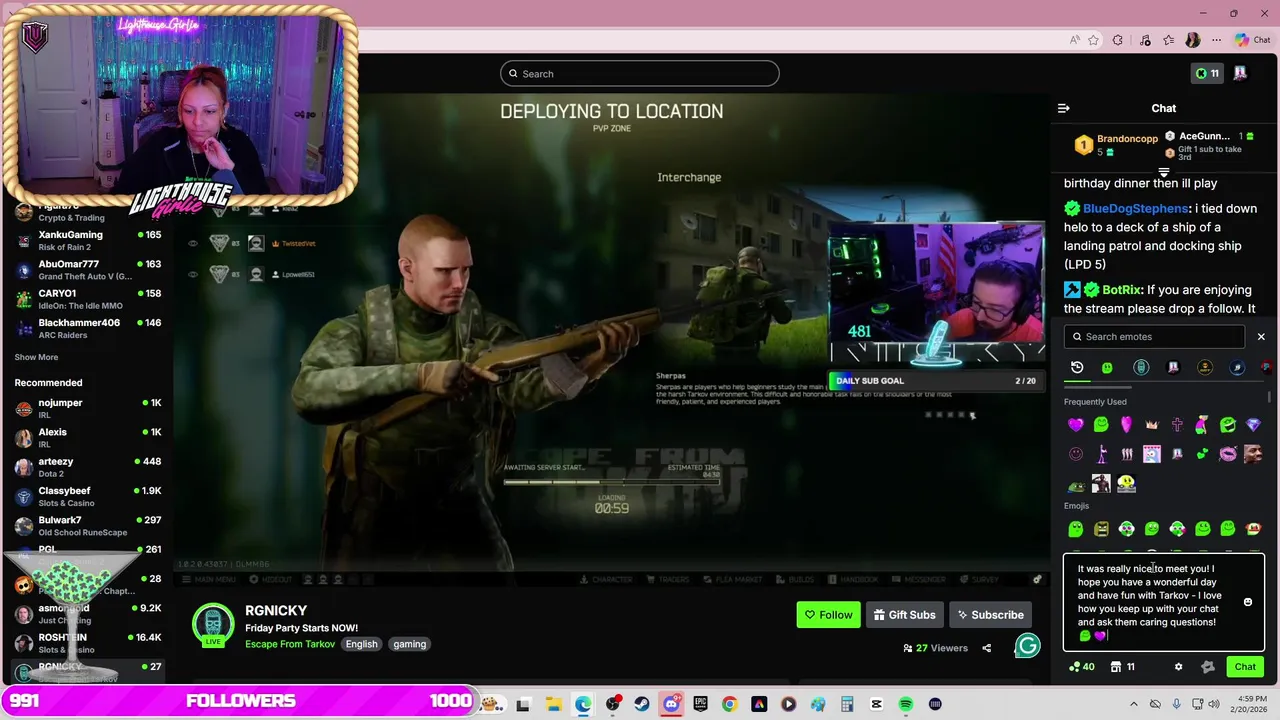Collapse the chat panel with arrow icon
This screenshot has height=720, width=1280.
point(1064,108)
